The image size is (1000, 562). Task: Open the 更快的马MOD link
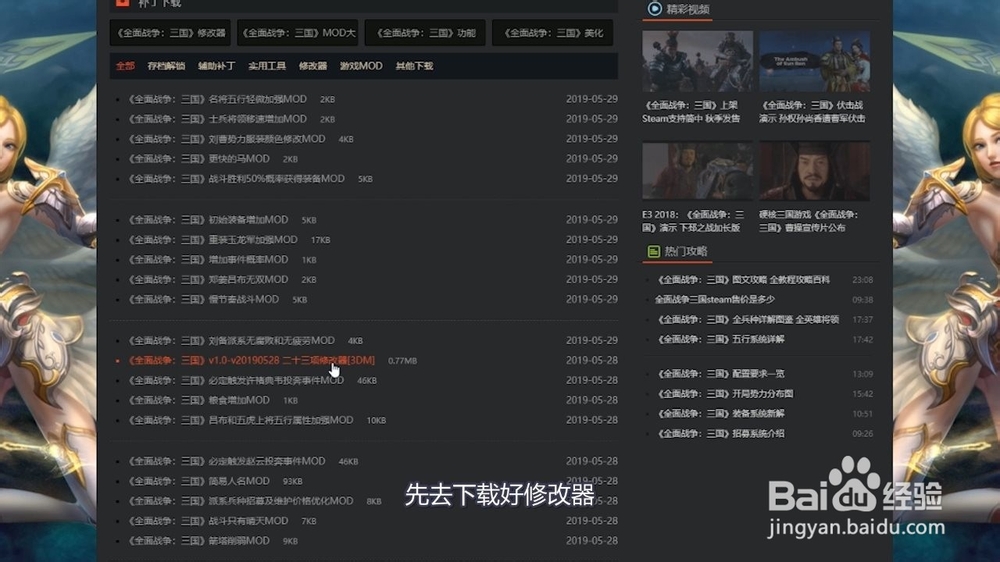pos(199,158)
